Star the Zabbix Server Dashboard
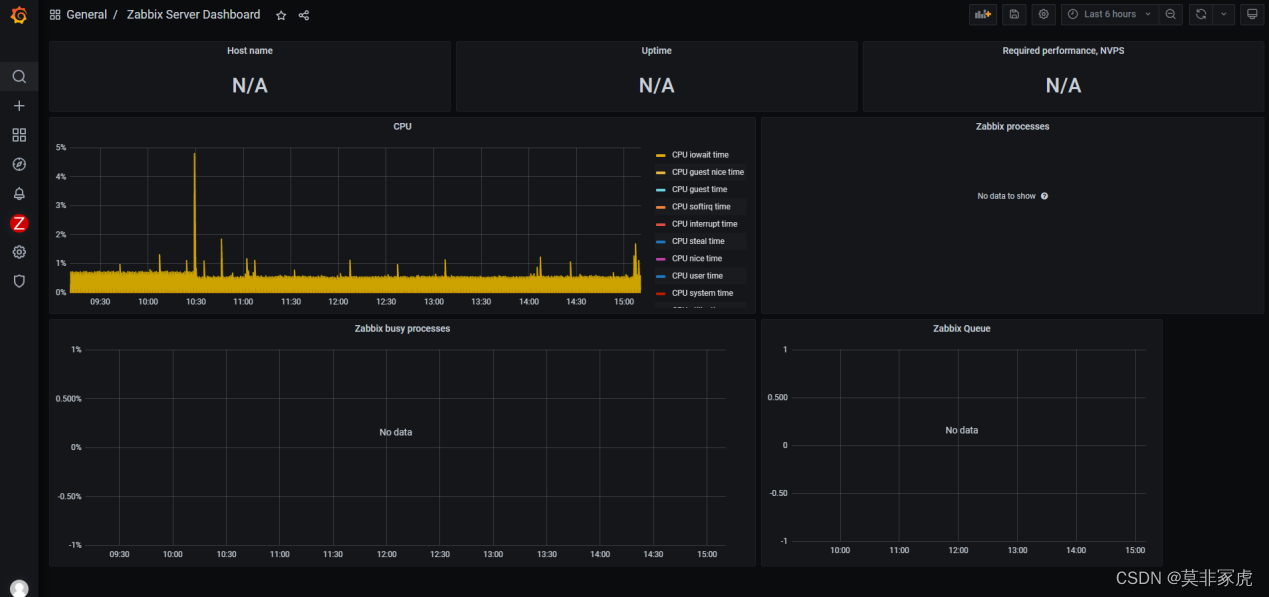This screenshot has width=1269, height=597. [281, 15]
